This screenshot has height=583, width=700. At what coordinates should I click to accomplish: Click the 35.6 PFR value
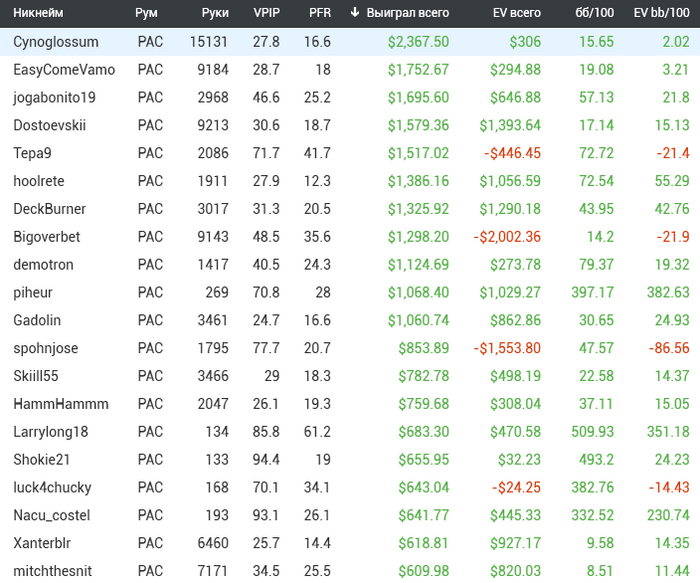click(317, 237)
